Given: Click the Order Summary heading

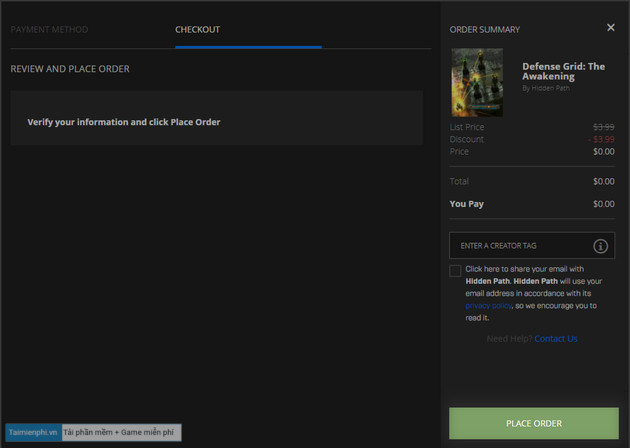Looking at the screenshot, I should point(485,29).
